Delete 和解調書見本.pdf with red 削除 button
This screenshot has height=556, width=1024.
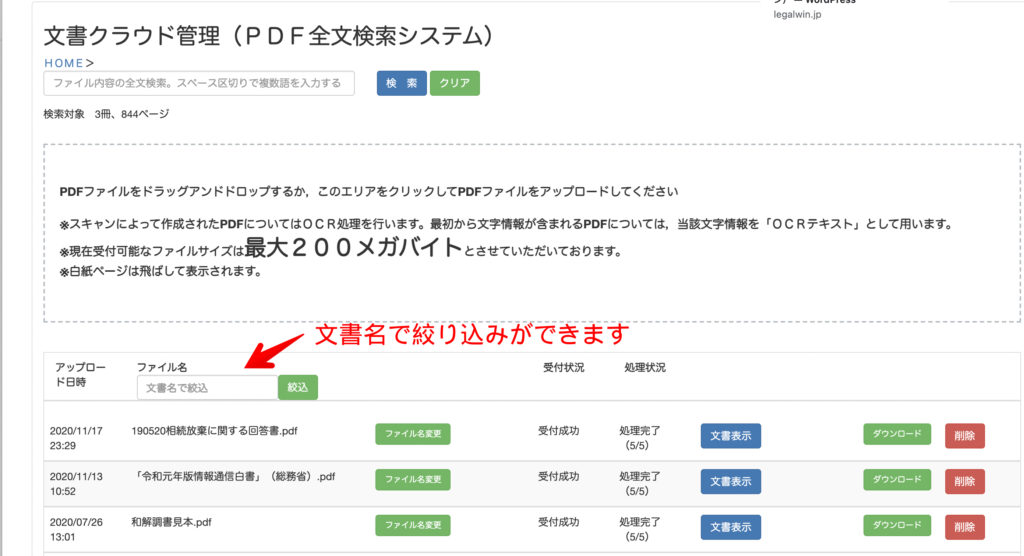(964, 527)
